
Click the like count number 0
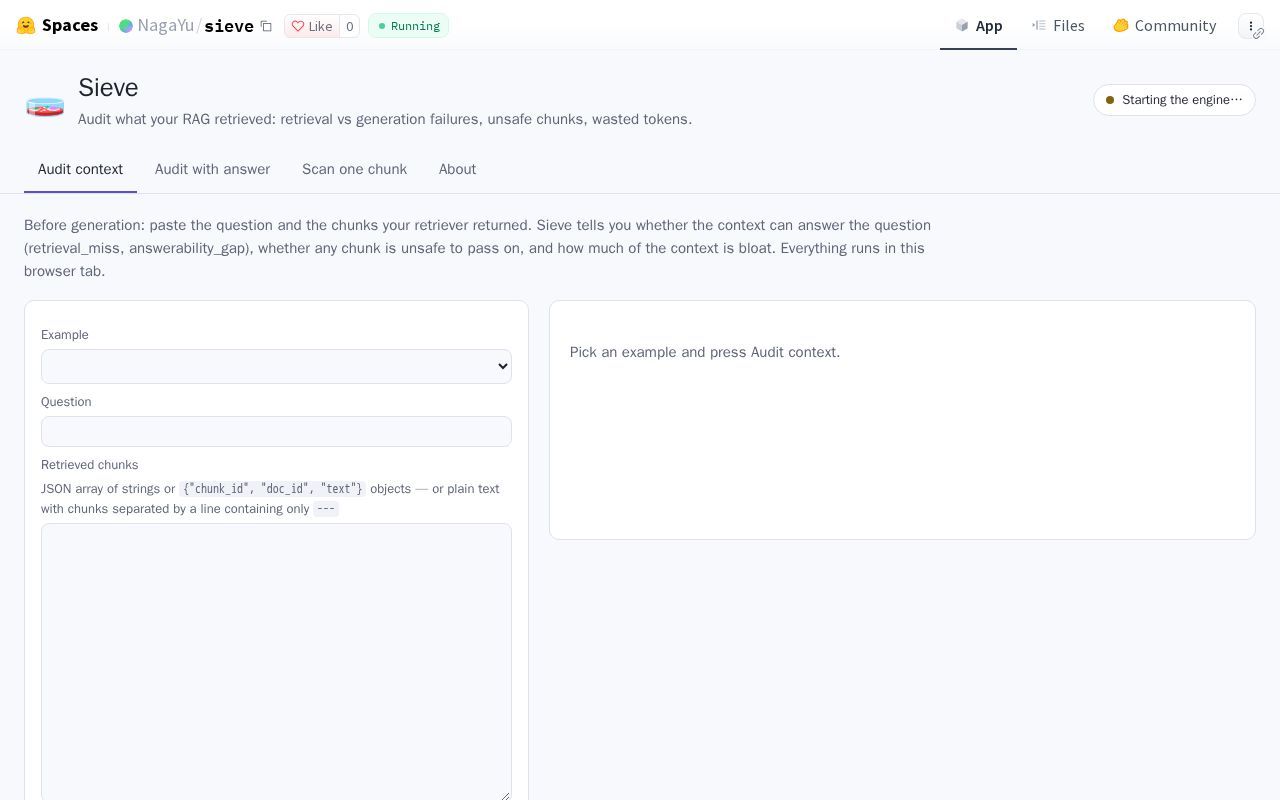pyautogui.click(x=349, y=26)
